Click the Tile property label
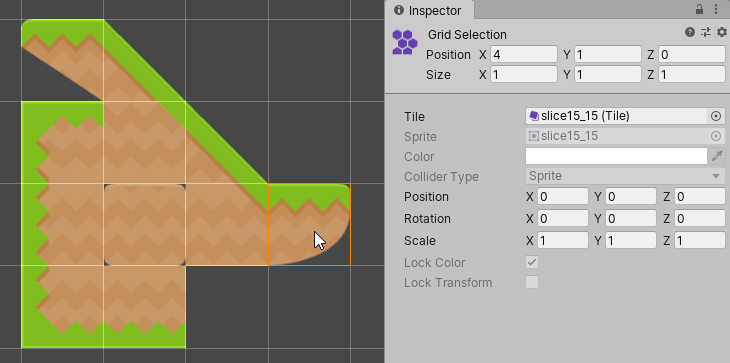The image size is (730, 363). [x=414, y=116]
